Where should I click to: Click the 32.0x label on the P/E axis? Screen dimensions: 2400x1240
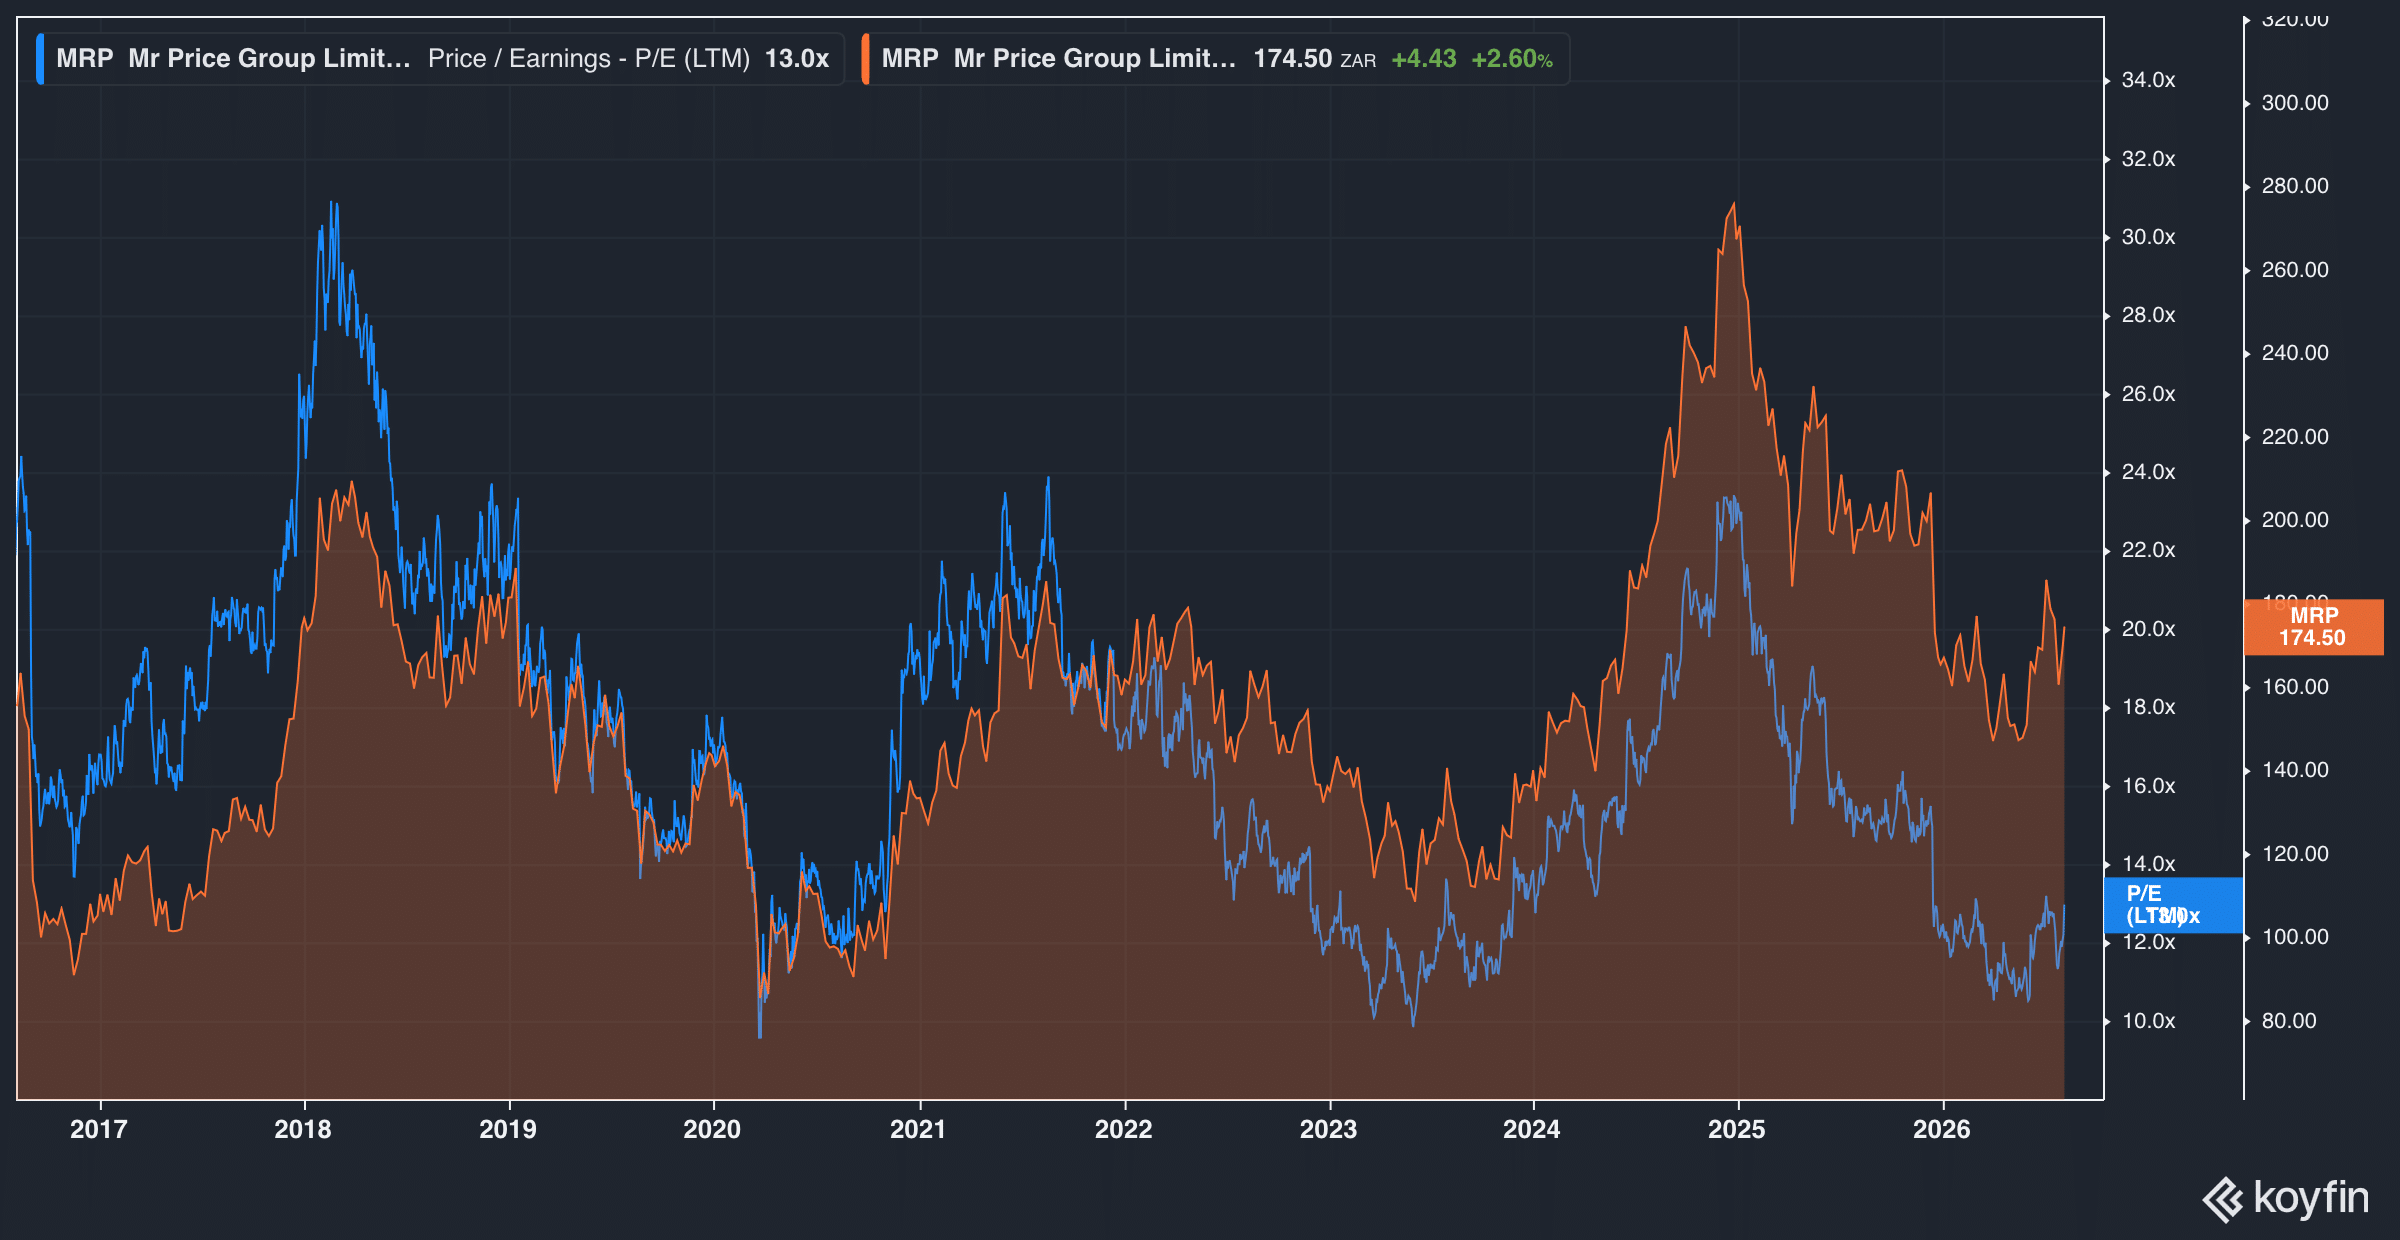(2148, 159)
